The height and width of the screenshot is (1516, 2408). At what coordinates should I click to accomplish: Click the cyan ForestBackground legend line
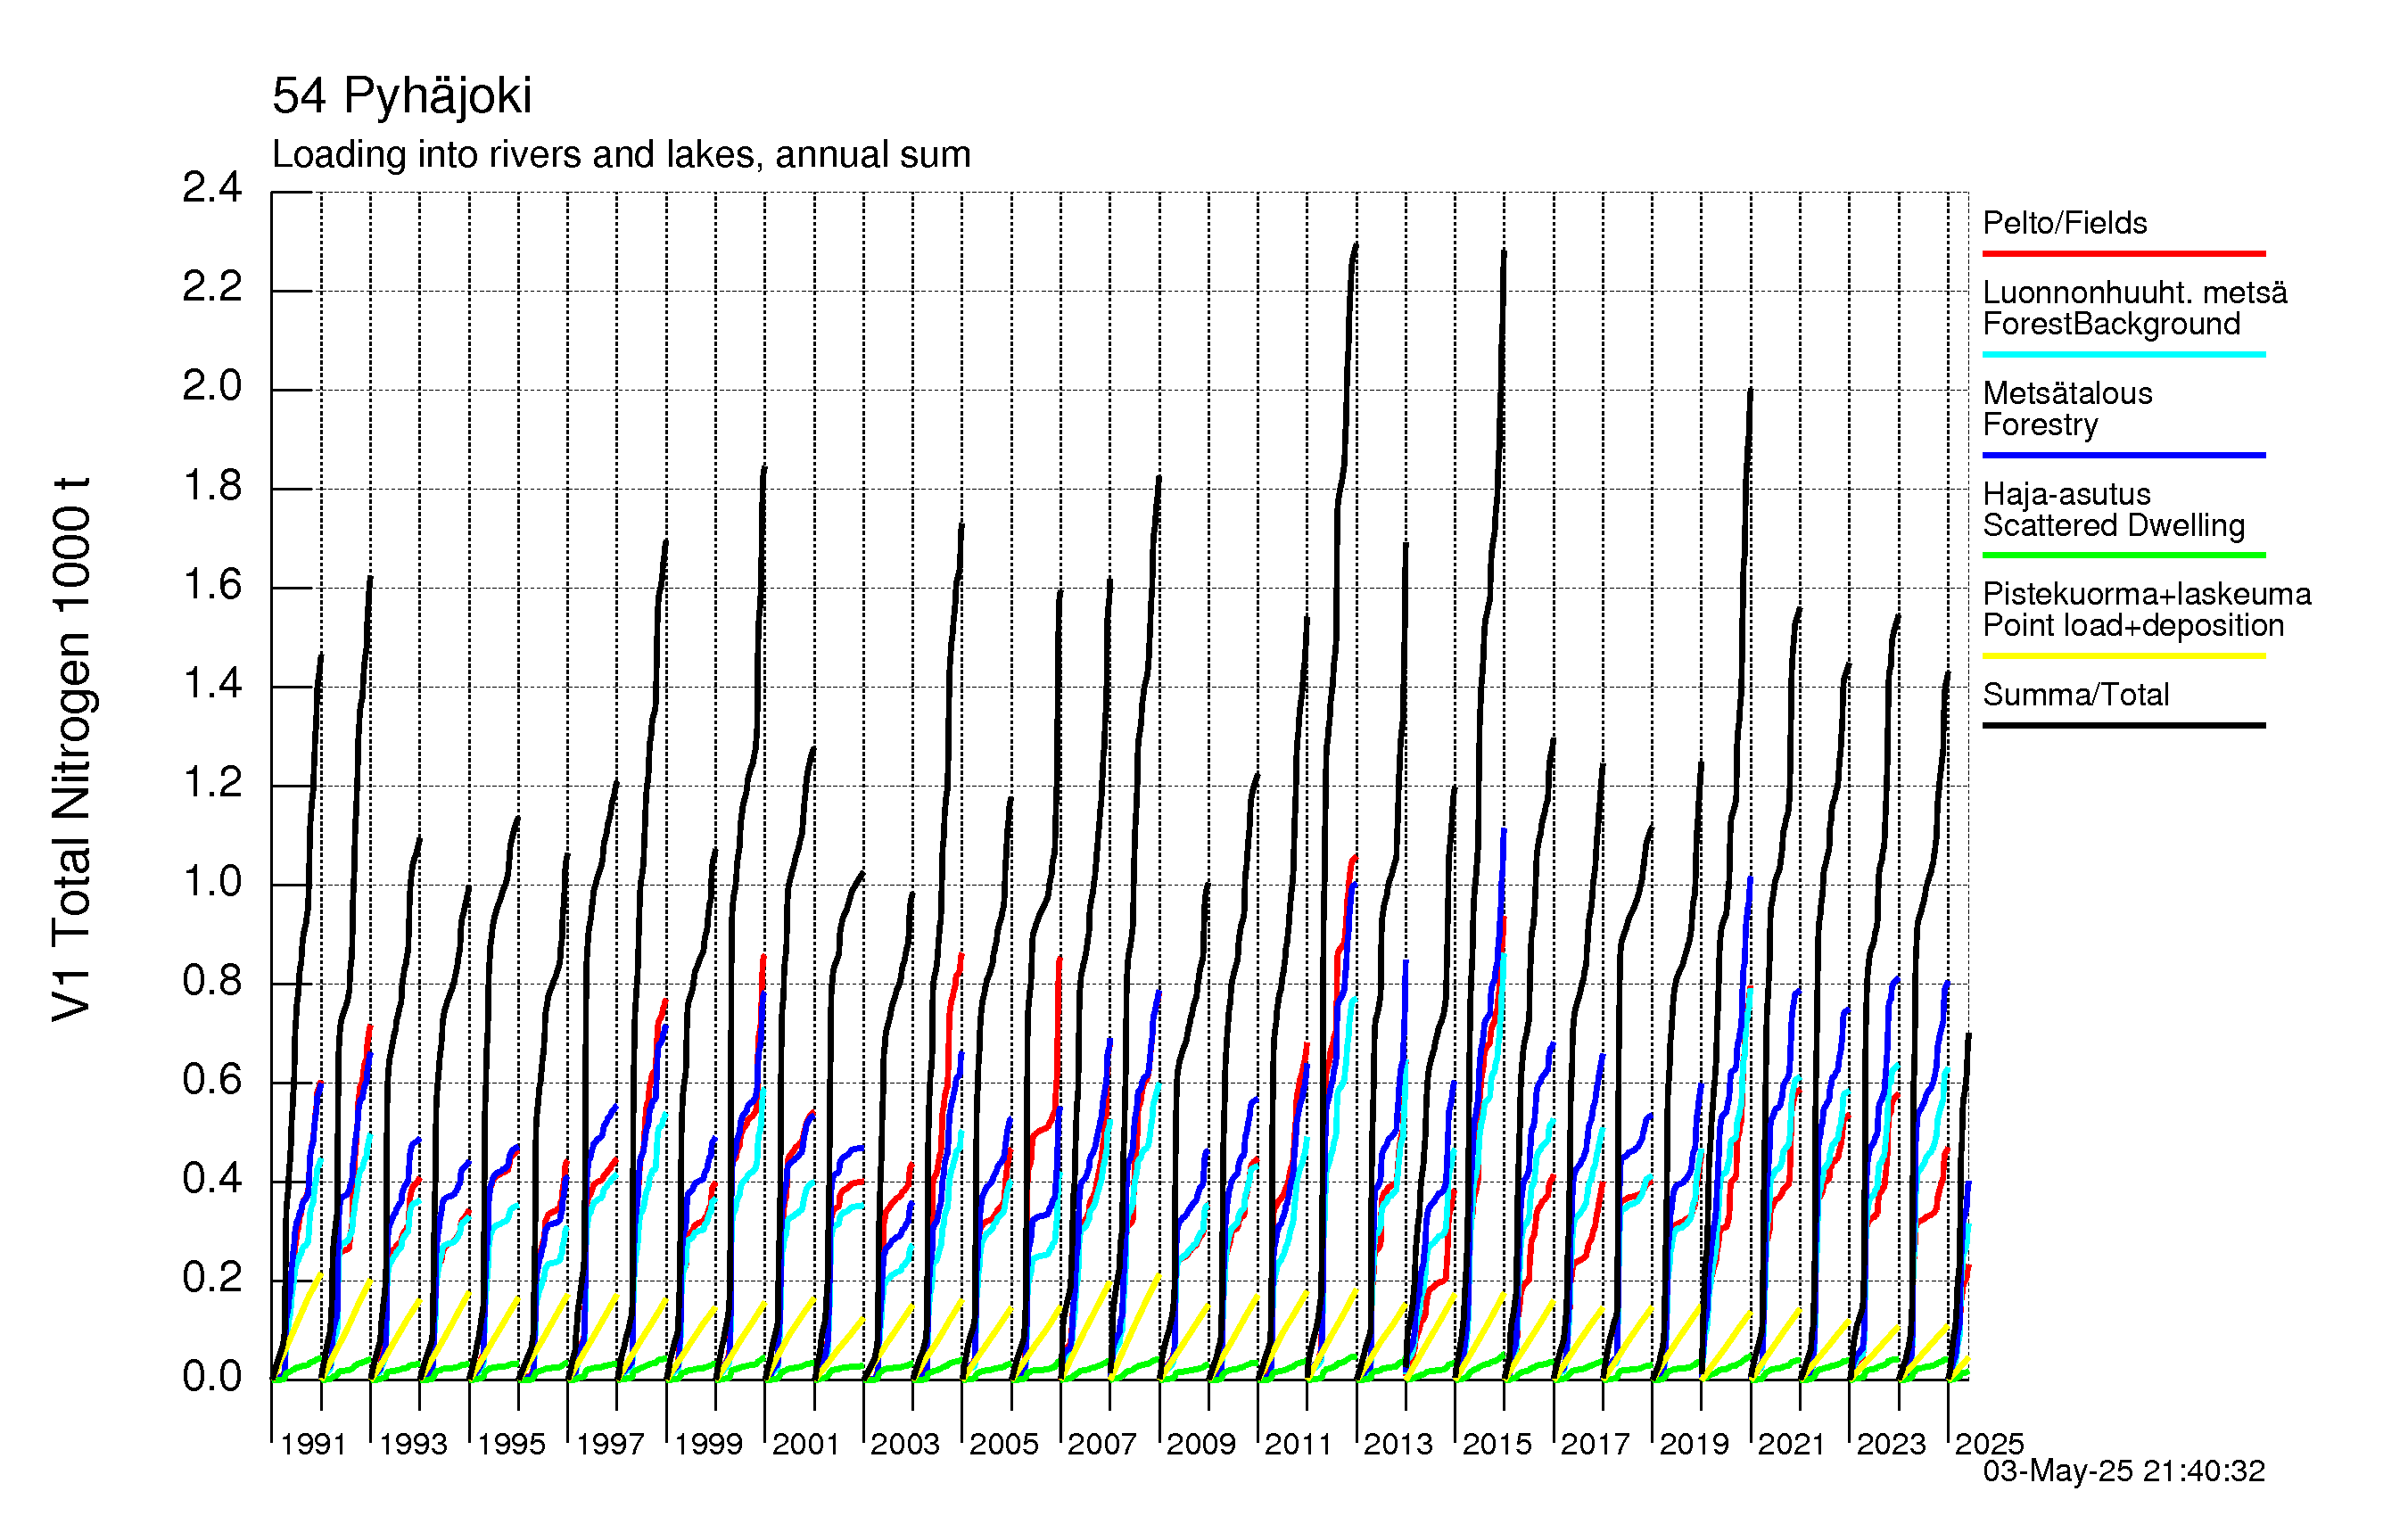2124,354
